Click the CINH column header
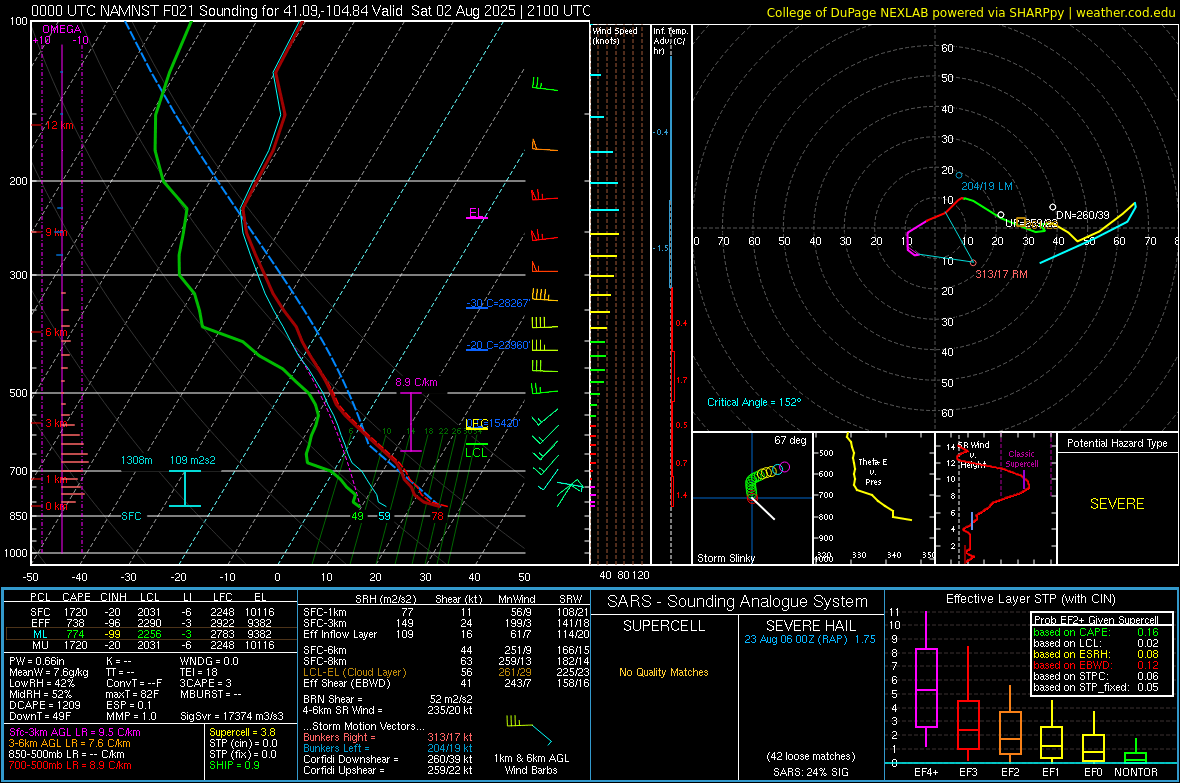 (113, 597)
